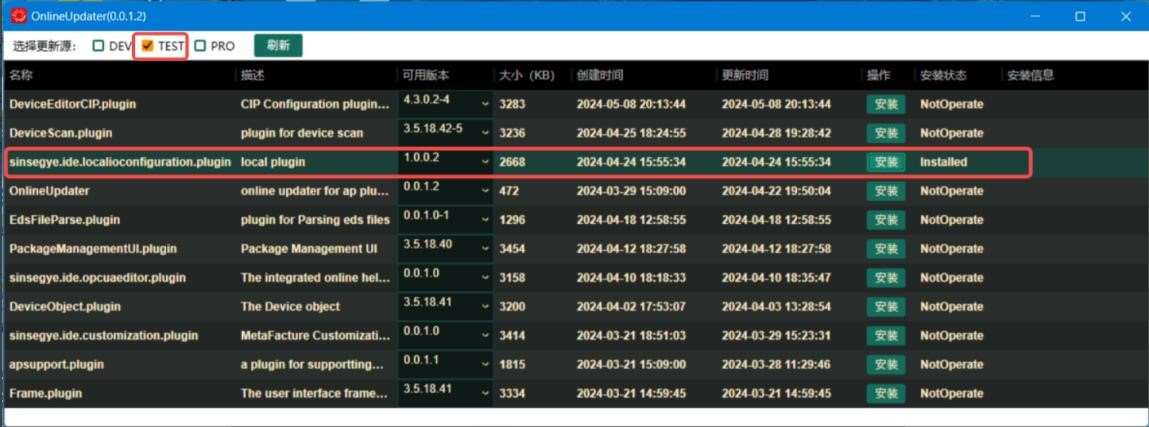1149x427 pixels.
Task: Select the DeviceEditorCIP.plugin name cell
Action: point(73,105)
